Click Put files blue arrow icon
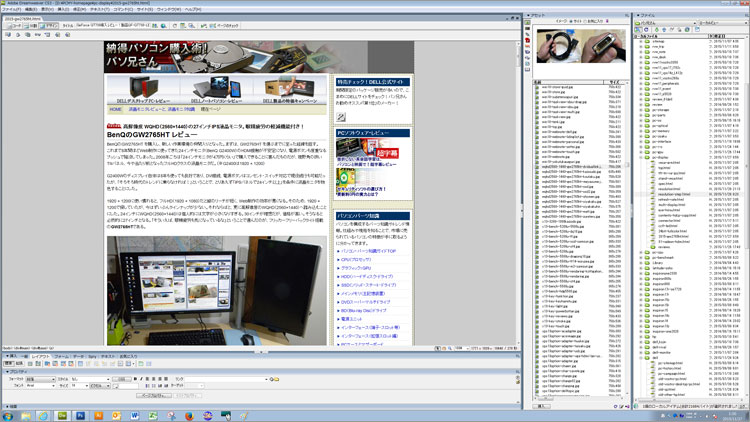 pos(664,30)
